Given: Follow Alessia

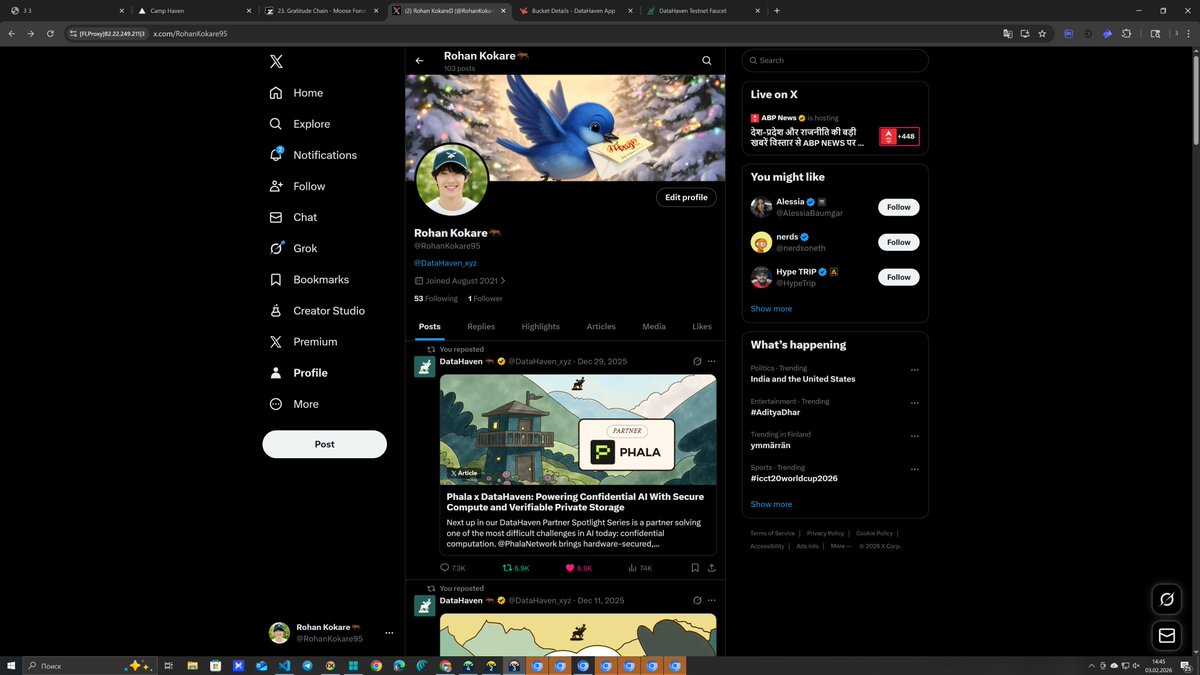Looking at the screenshot, I should click(x=898, y=207).
